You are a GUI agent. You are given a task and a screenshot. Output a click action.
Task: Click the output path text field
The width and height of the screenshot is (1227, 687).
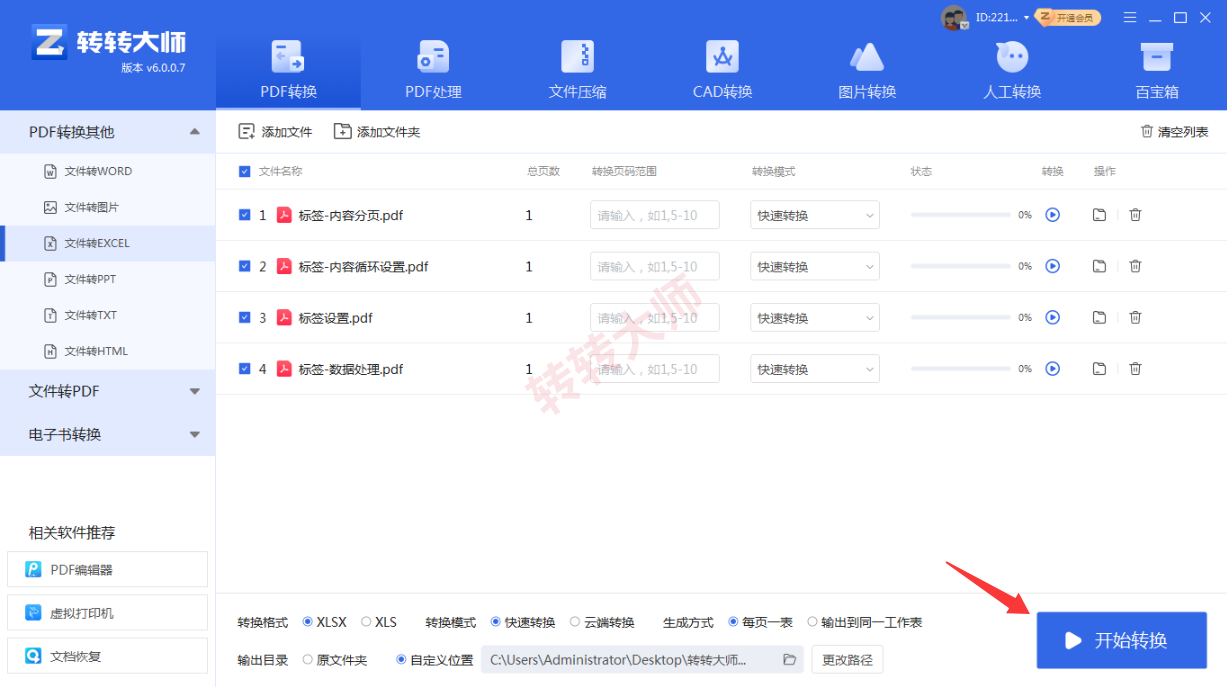(x=642, y=660)
